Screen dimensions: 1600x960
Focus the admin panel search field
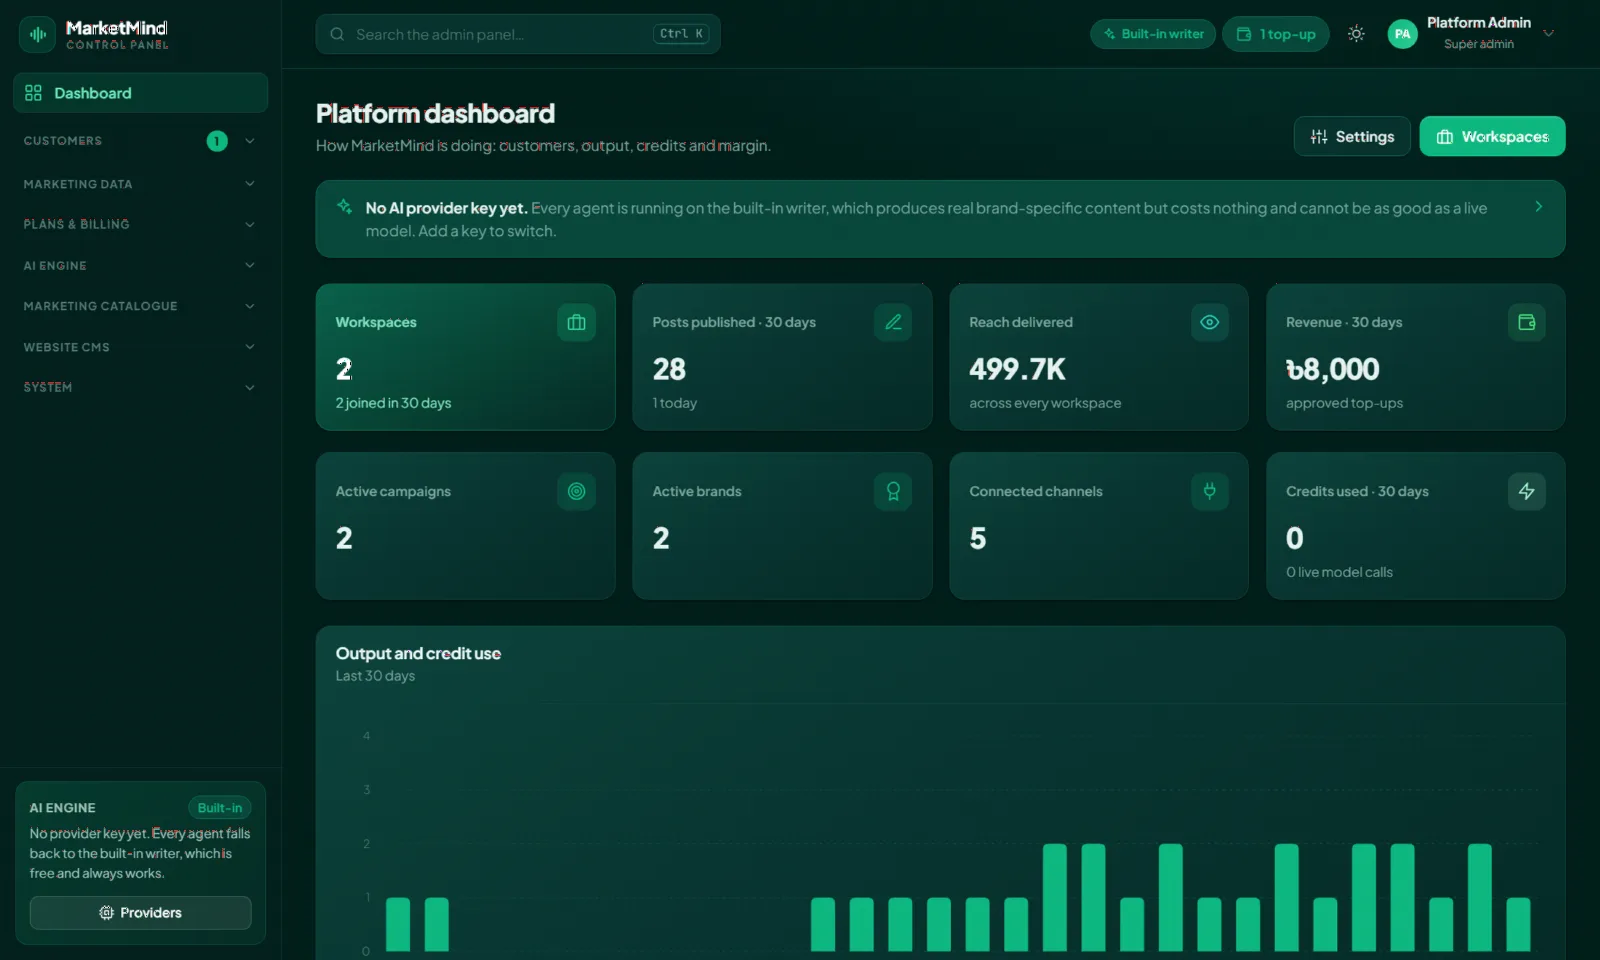pyautogui.click(x=518, y=34)
